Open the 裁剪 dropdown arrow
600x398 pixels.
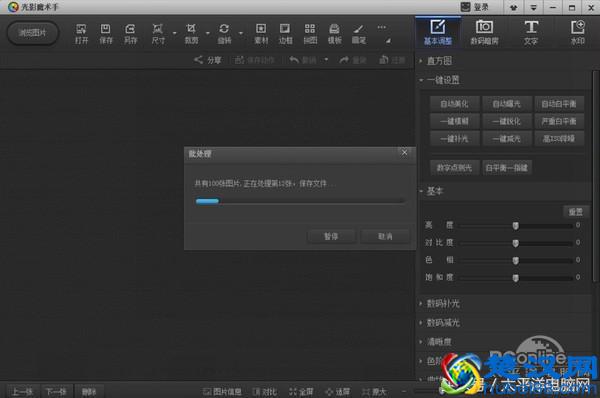pyautogui.click(x=208, y=33)
